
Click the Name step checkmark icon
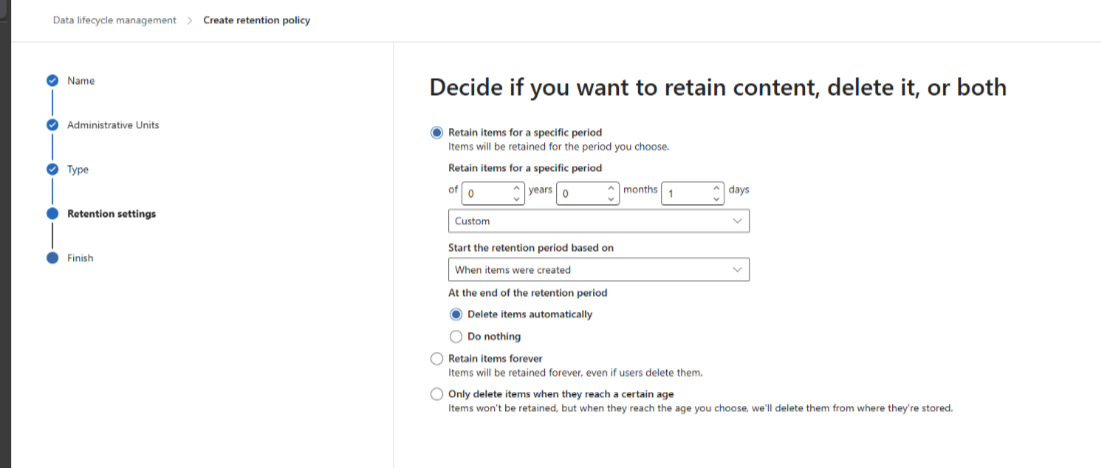52,81
